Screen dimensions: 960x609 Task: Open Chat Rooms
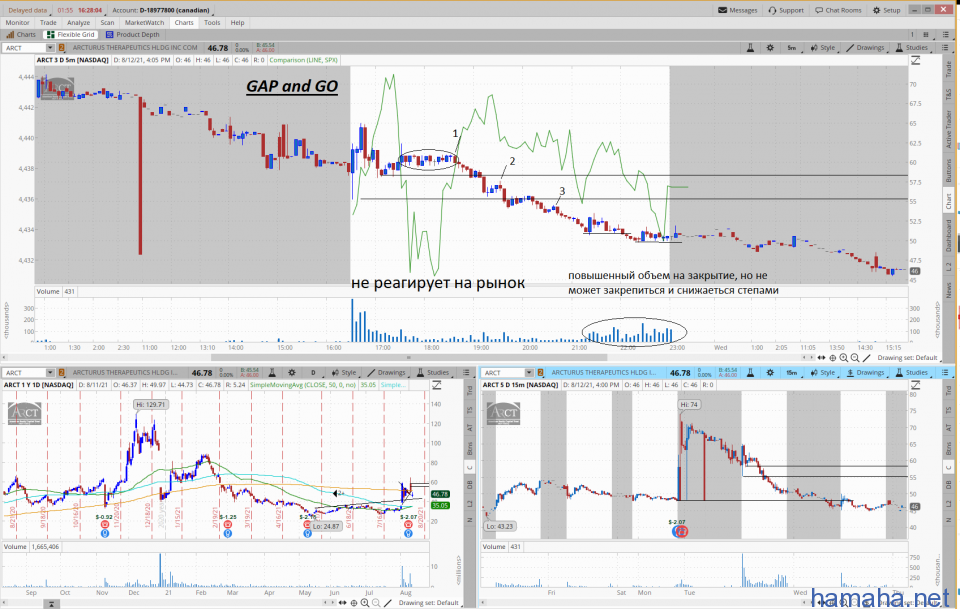(x=838, y=10)
